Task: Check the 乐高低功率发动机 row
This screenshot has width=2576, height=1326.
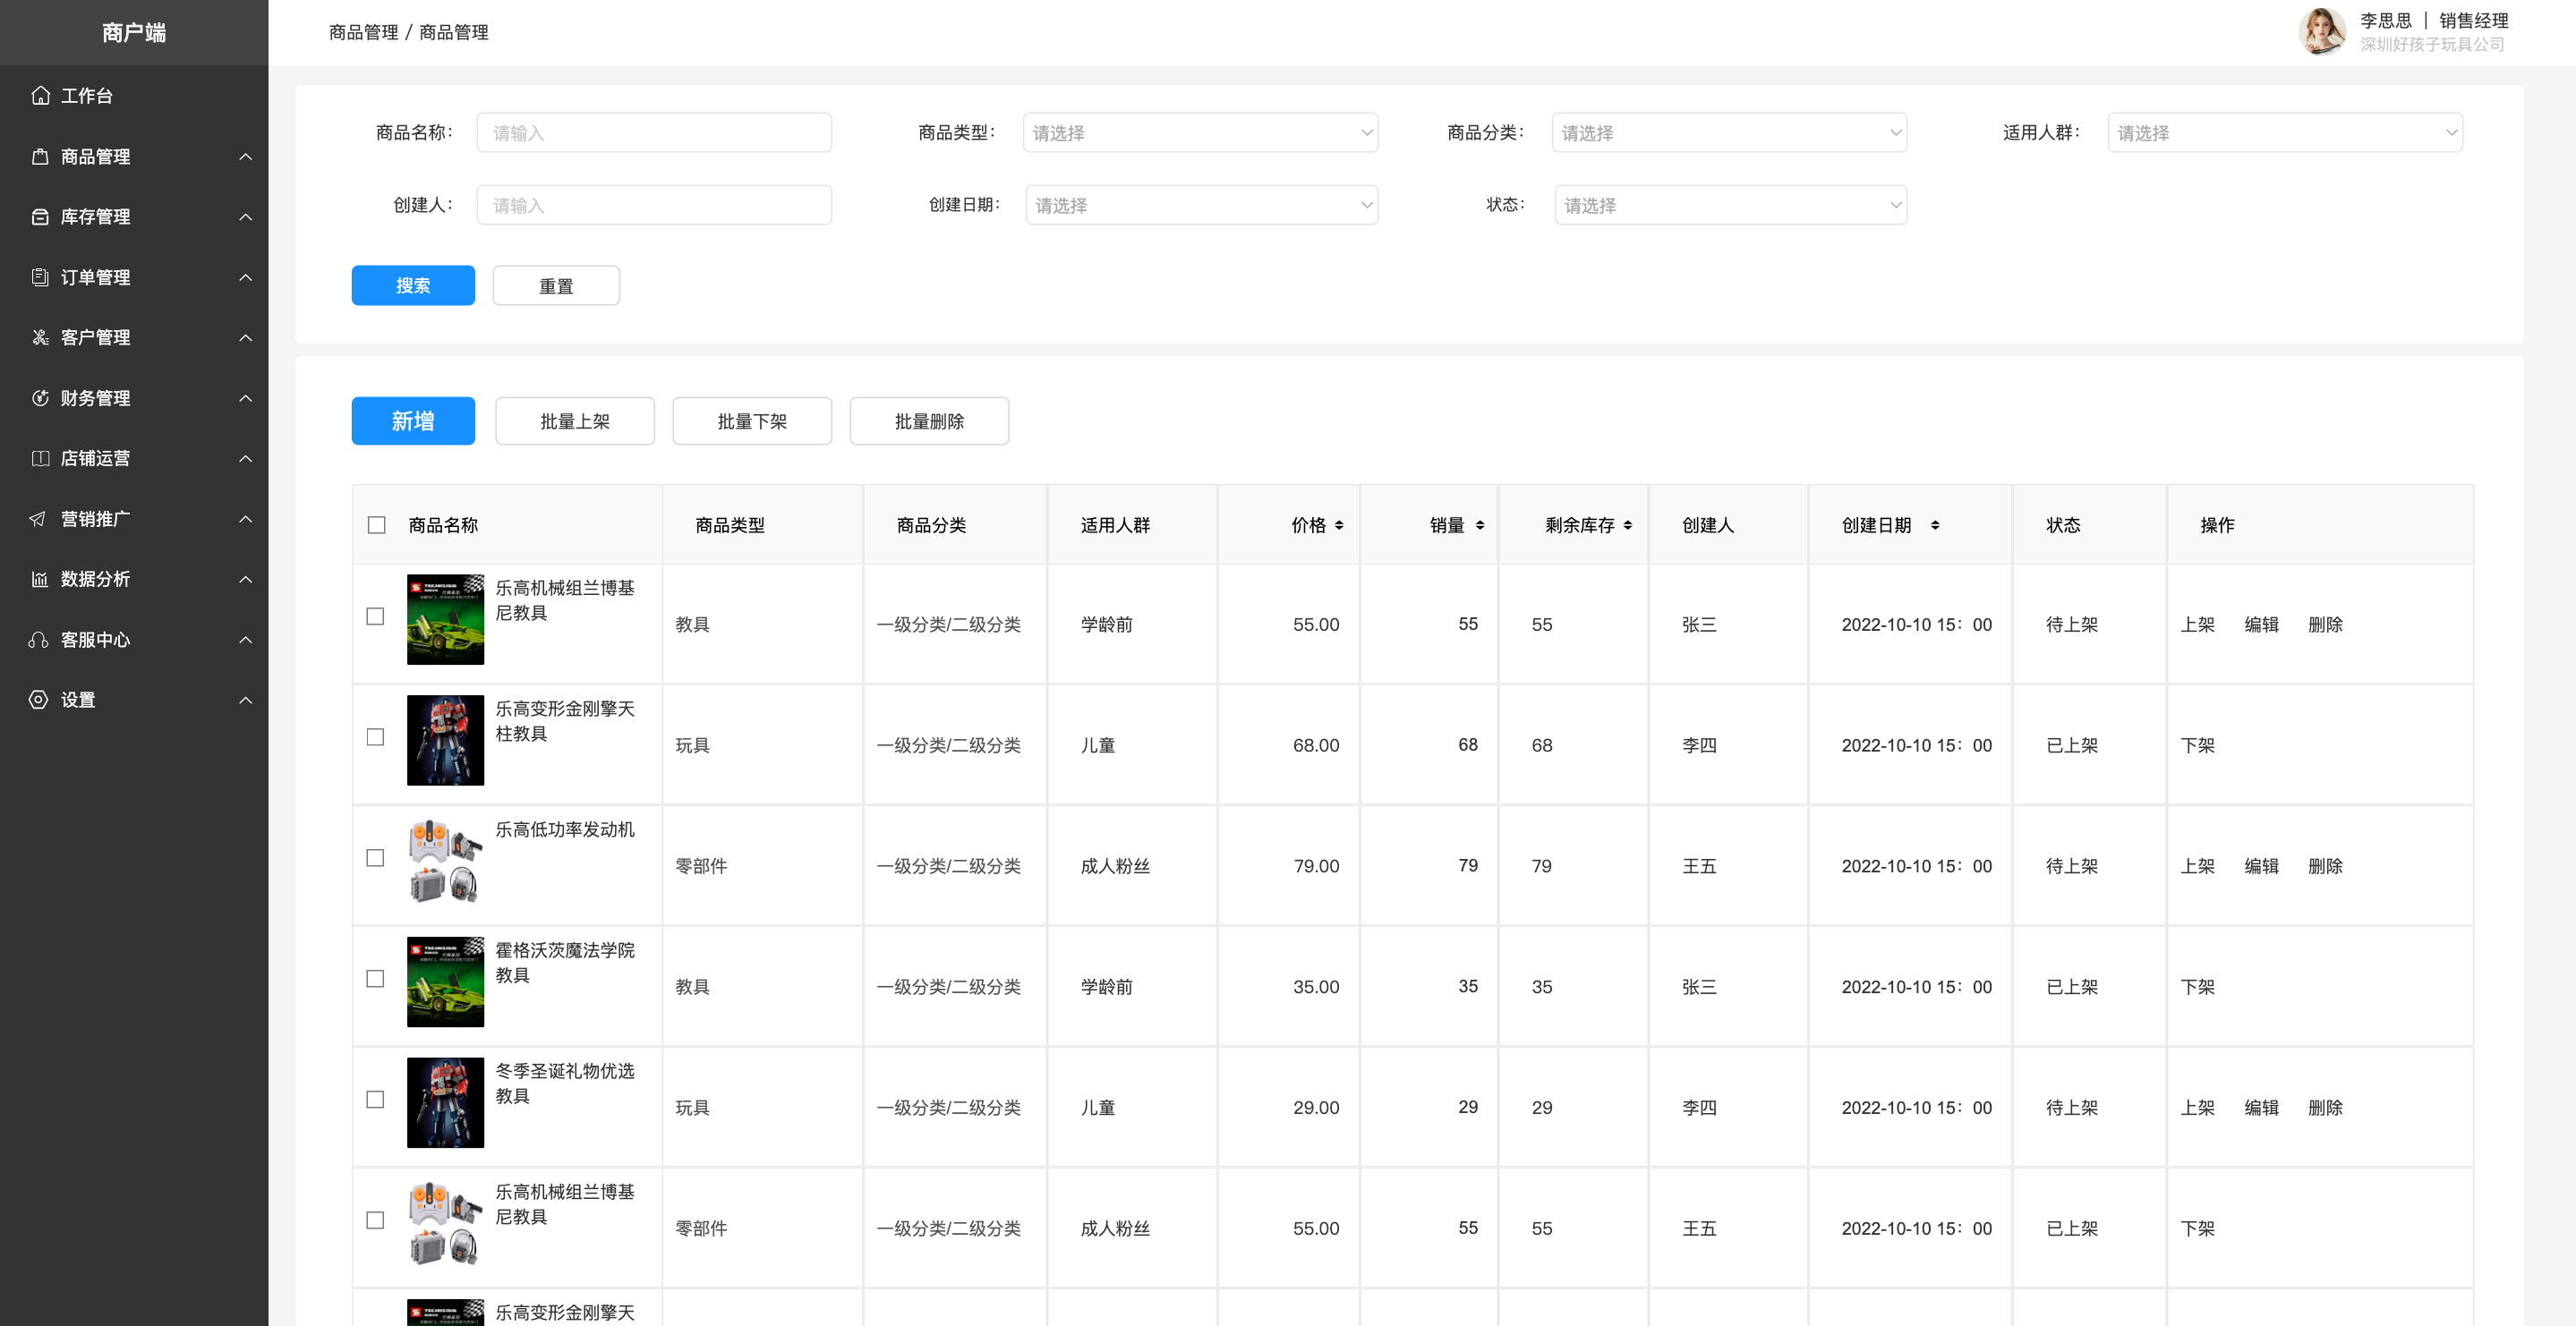Action: pos(375,858)
